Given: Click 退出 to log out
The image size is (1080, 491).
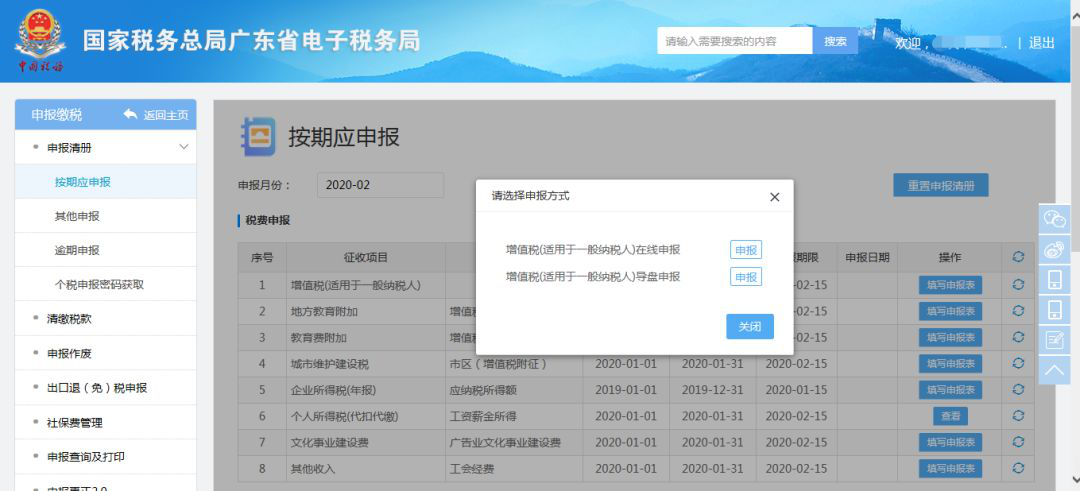Looking at the screenshot, I should click(x=1041, y=43).
